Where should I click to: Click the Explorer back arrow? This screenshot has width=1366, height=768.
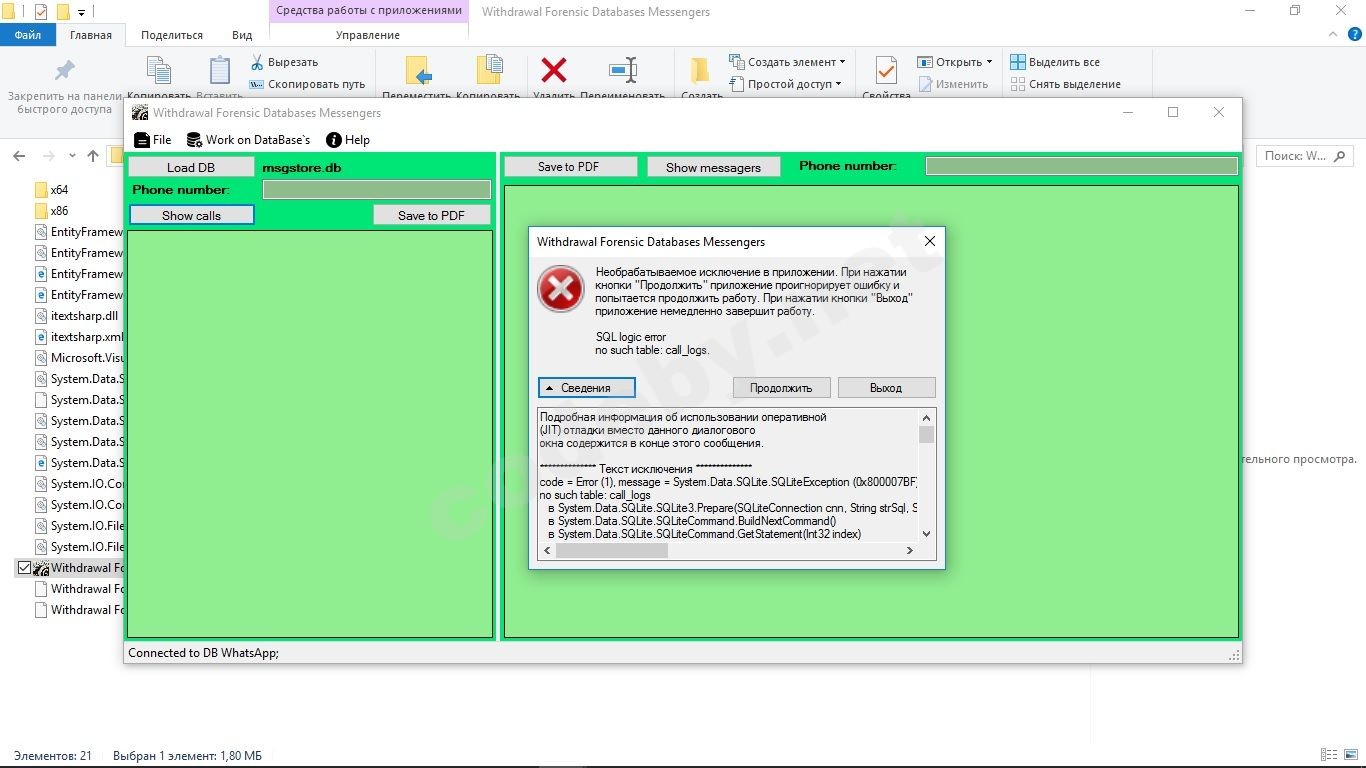pyautogui.click(x=19, y=156)
